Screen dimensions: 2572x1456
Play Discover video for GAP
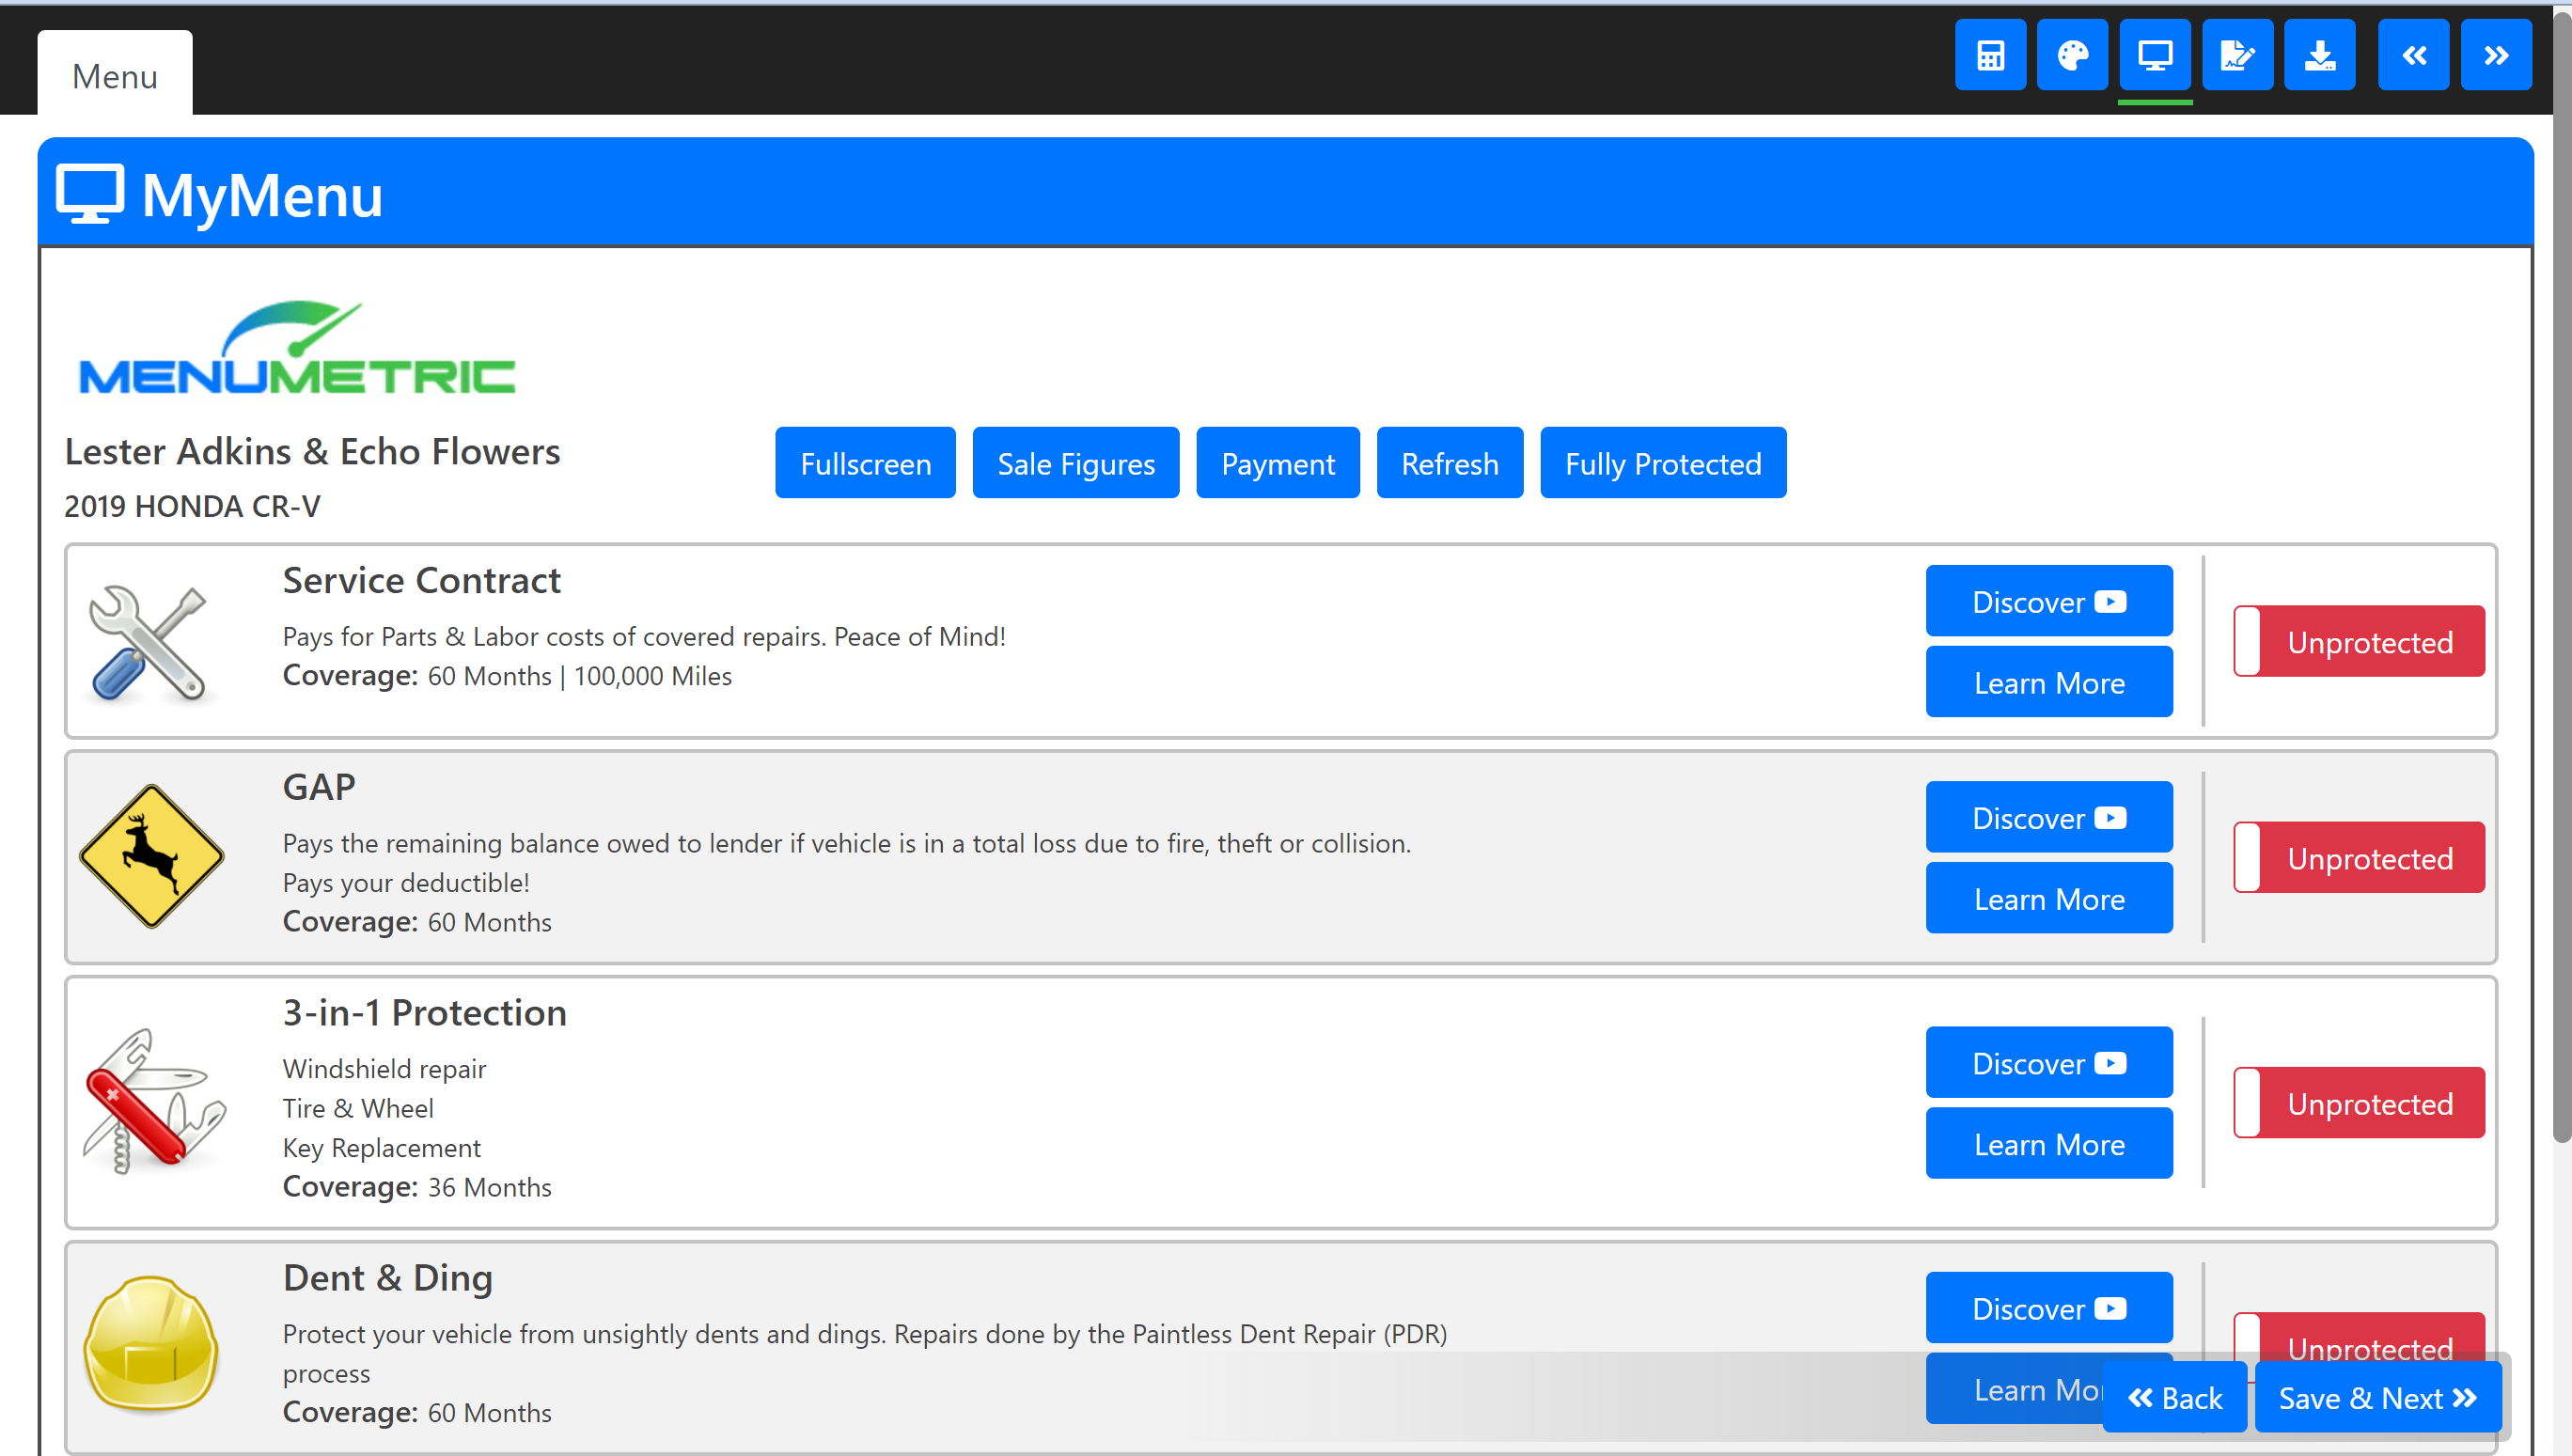pyautogui.click(x=2049, y=817)
